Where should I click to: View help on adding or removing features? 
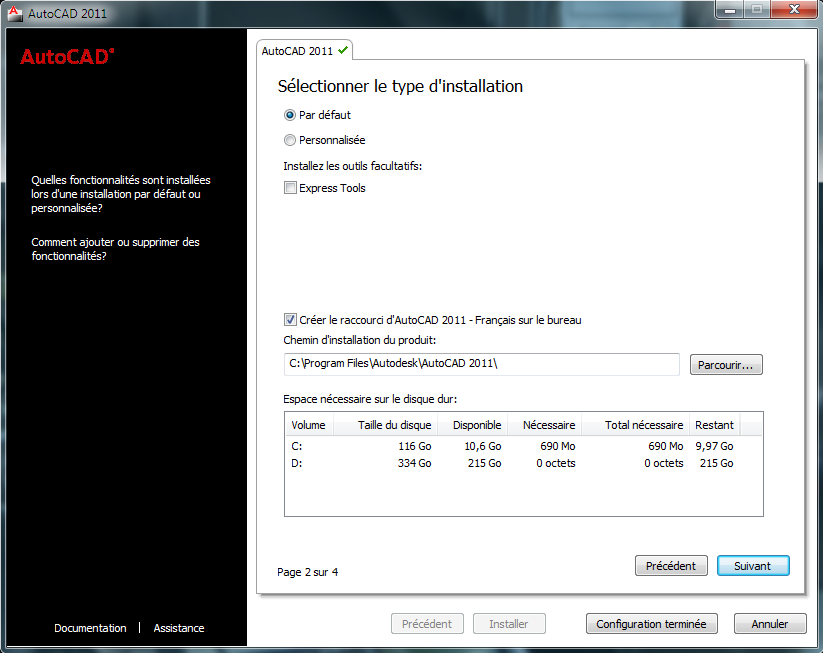tap(113, 249)
